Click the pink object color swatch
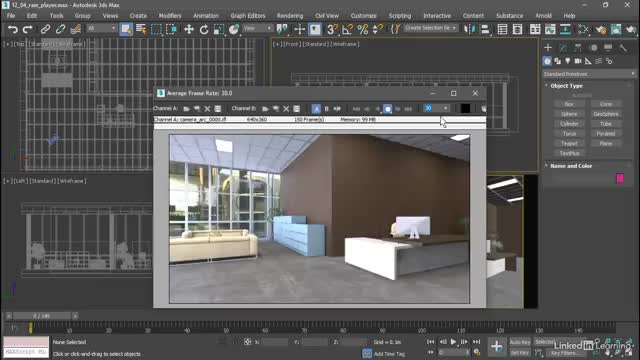Image resolution: width=640 pixels, height=360 pixels. (x=620, y=178)
